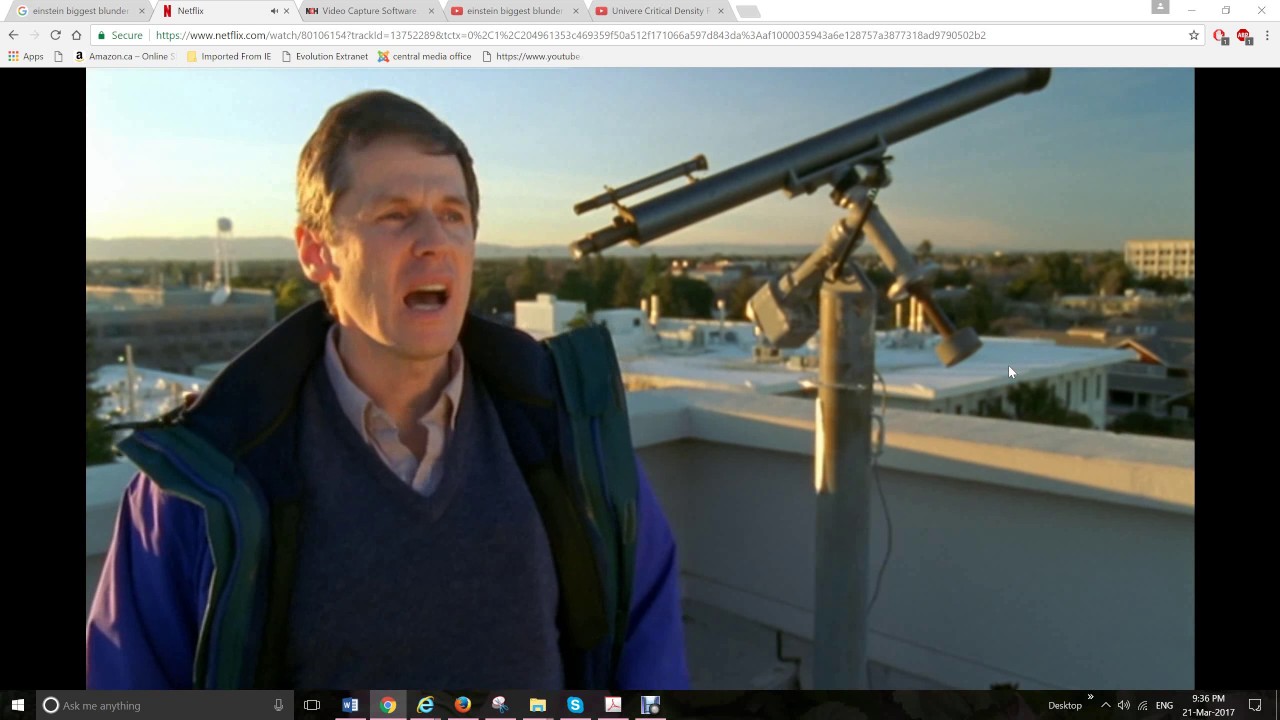Image resolution: width=1280 pixels, height=720 pixels.
Task: Open the blank page bookmark after Apps
Action: pyautogui.click(x=59, y=57)
